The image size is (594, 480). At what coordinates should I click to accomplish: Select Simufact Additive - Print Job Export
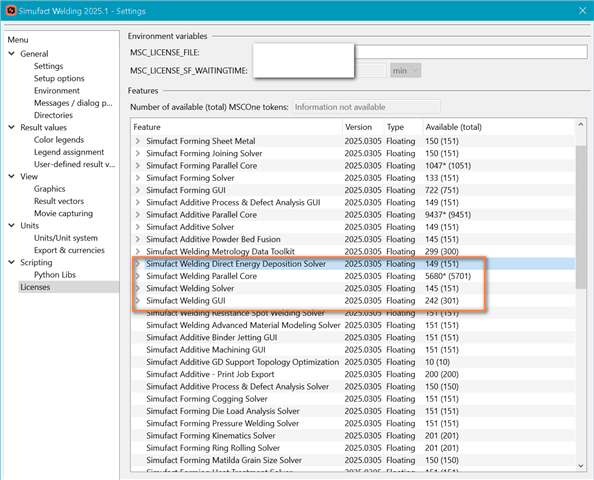click(x=353, y=374)
